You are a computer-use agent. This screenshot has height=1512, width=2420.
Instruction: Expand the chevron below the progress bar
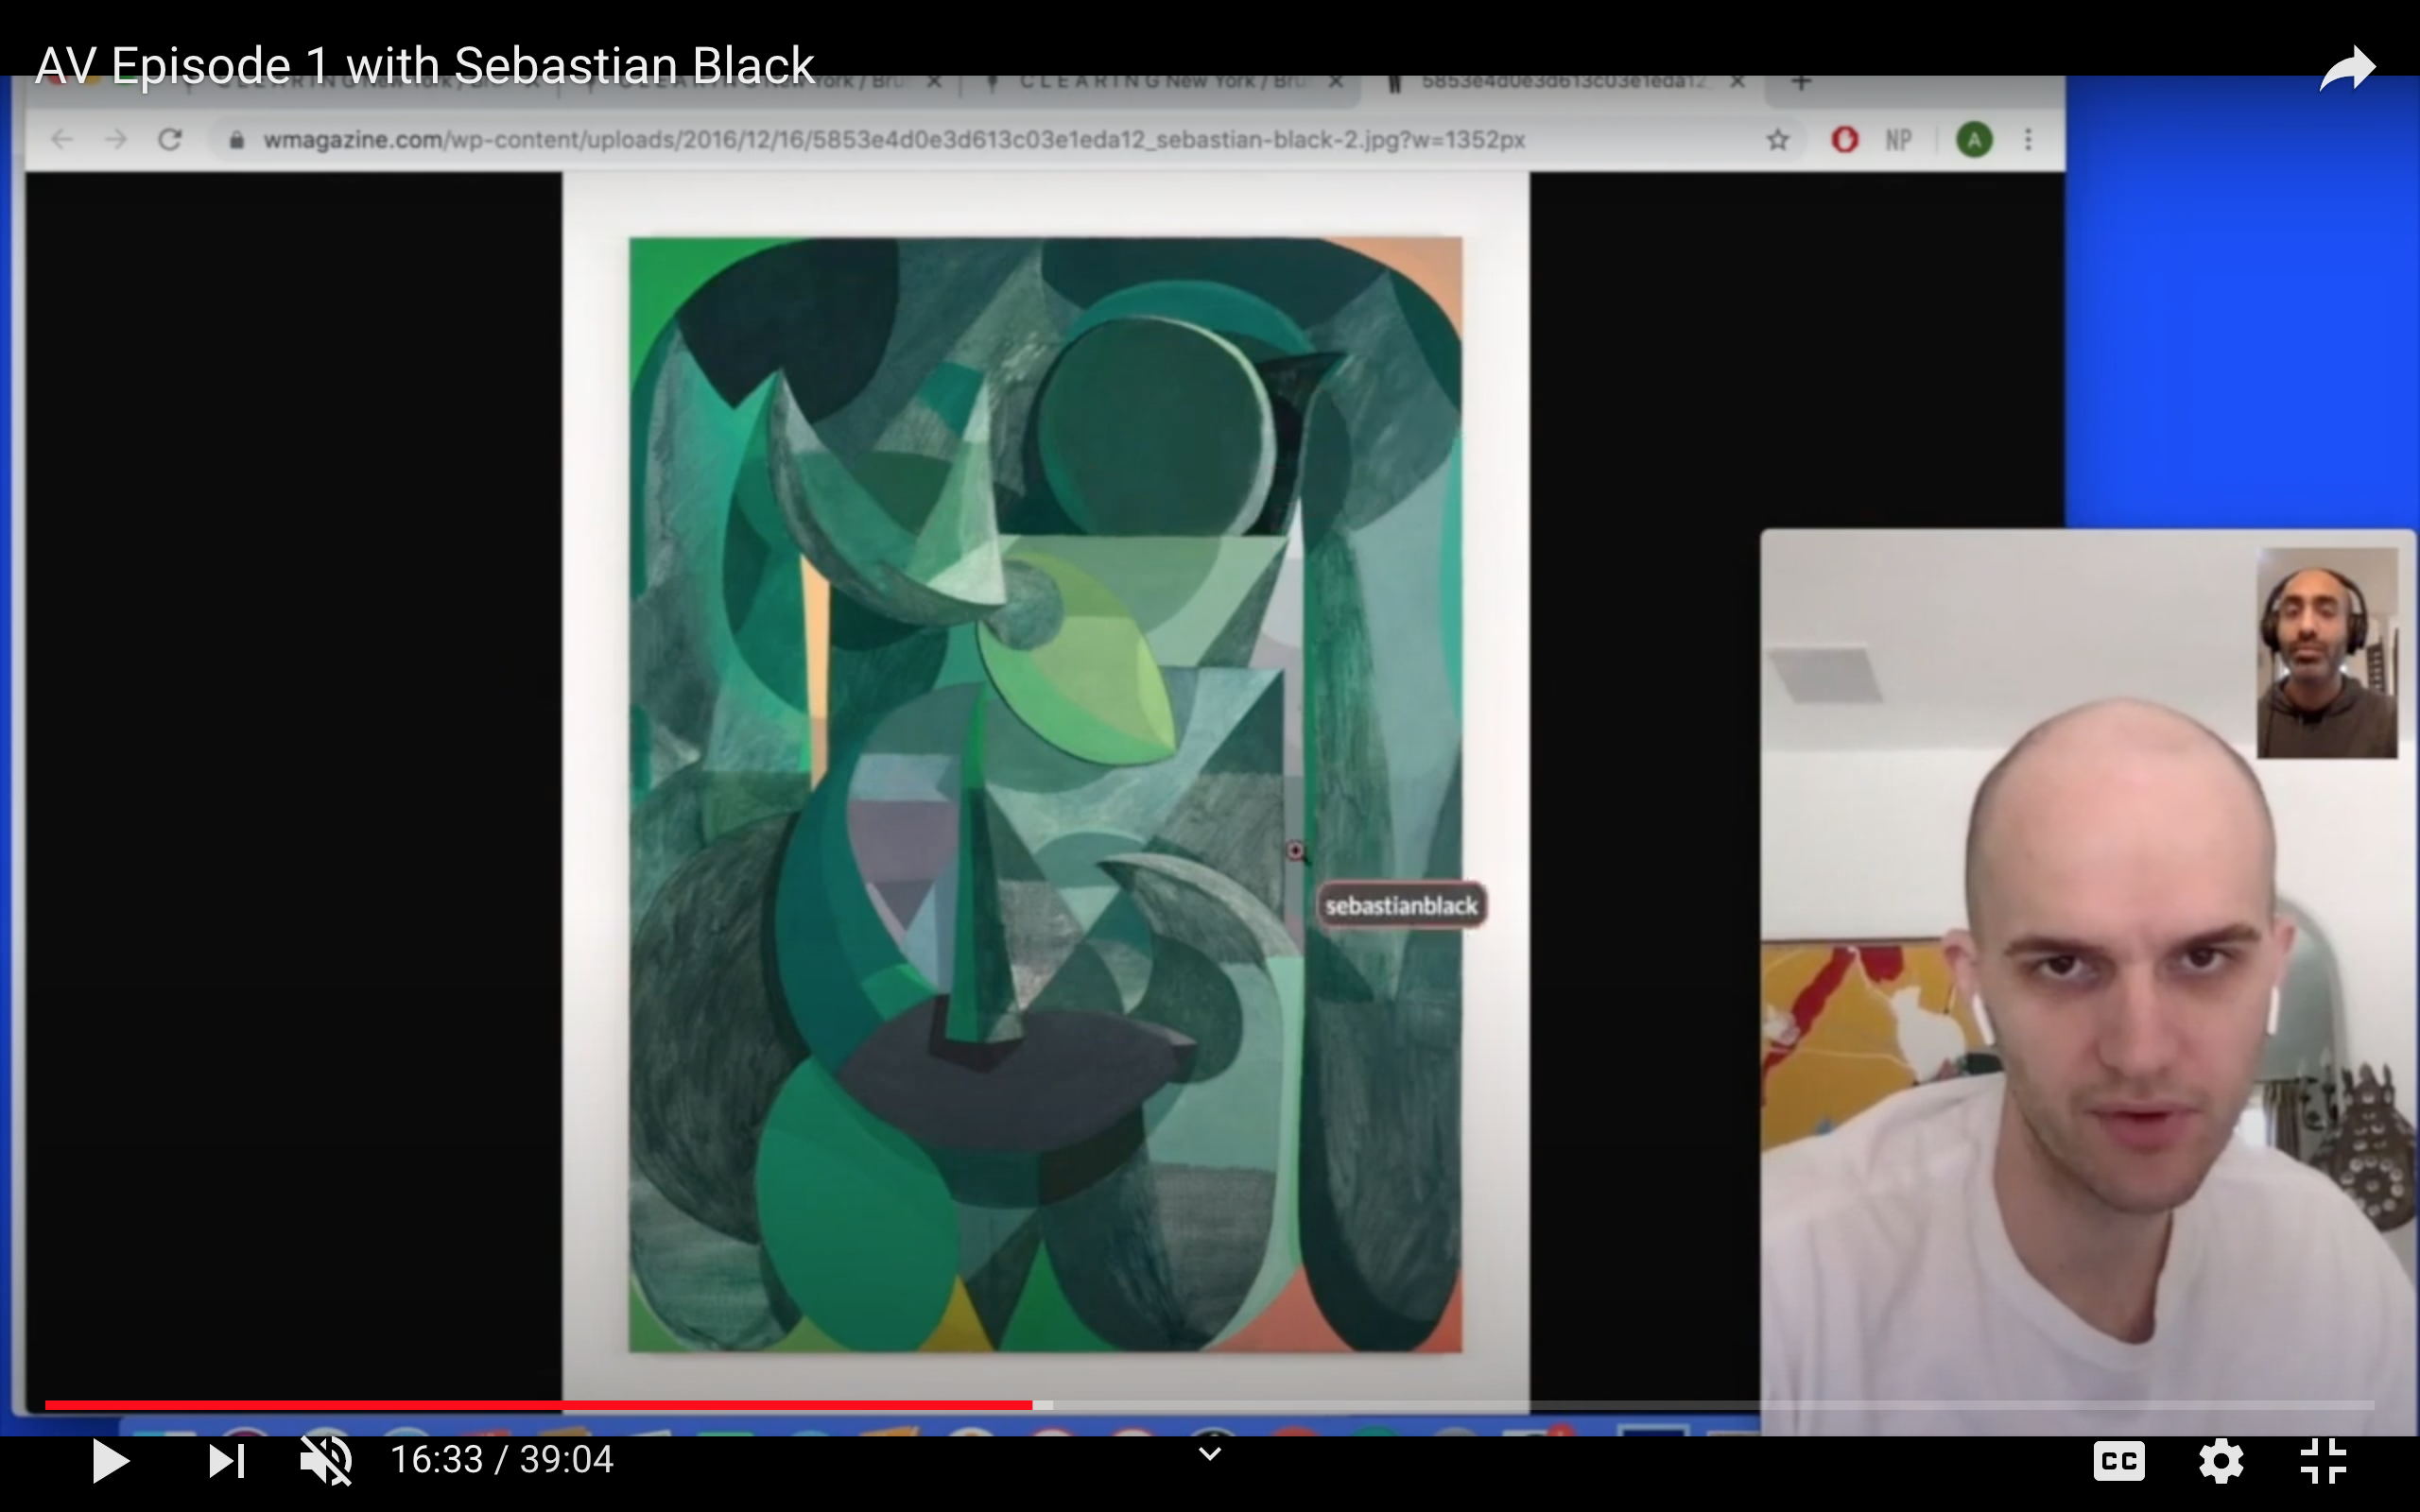pos(1209,1453)
